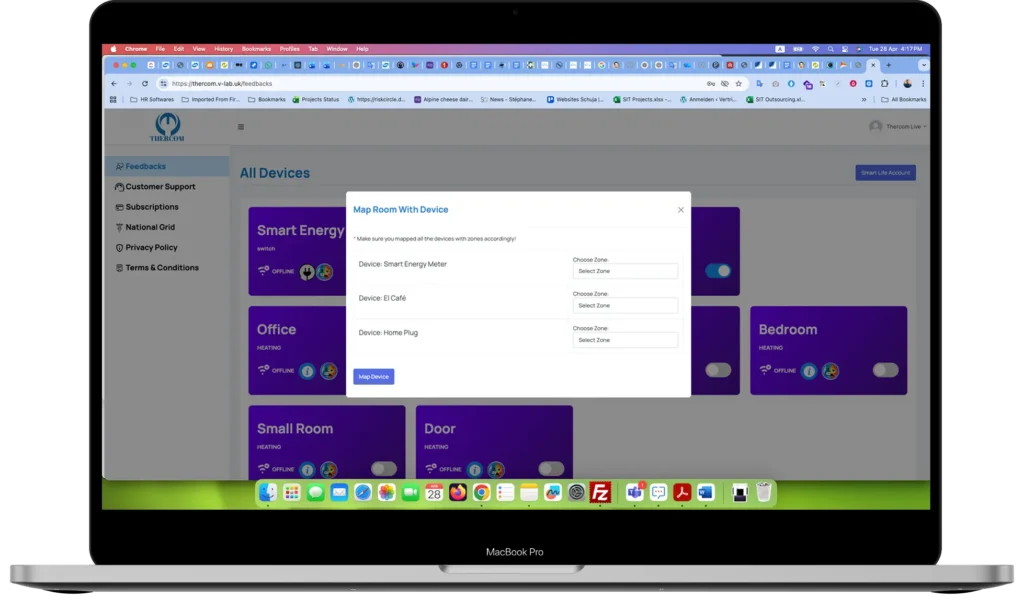This screenshot has height=598, width=1024.
Task: Go back with the browser back arrow
Action: 114,84
